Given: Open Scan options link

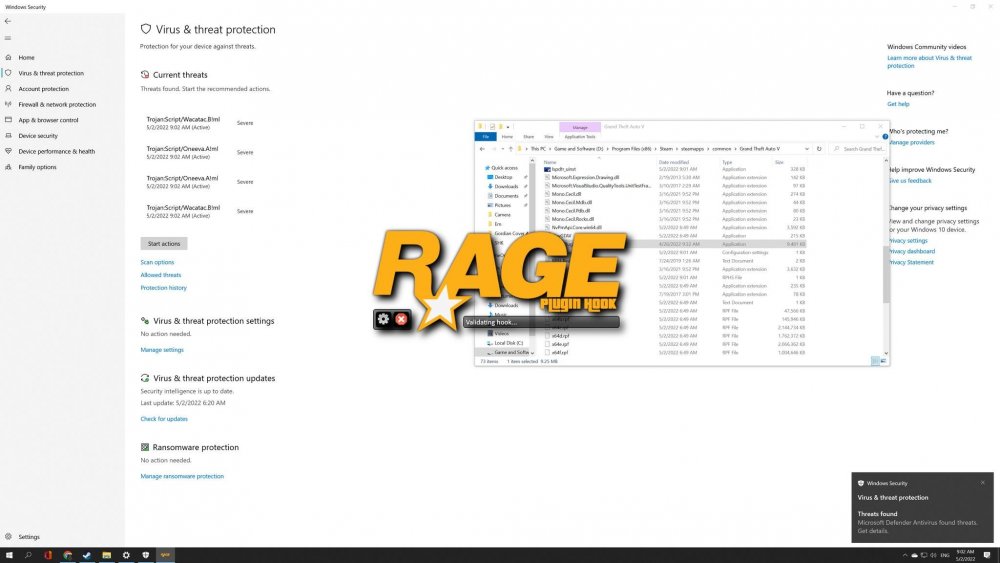Looking at the screenshot, I should tap(157, 262).
